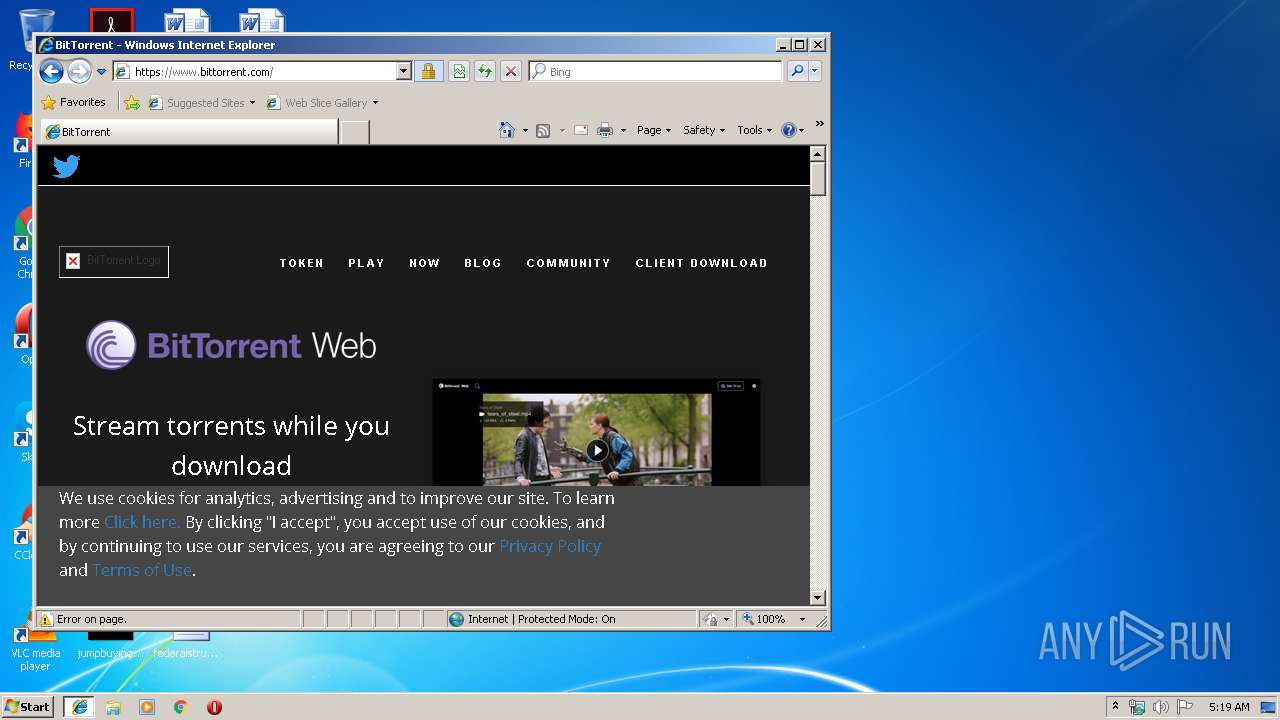Open Web Slice Gallery link
Image resolution: width=1280 pixels, height=720 pixels.
[x=323, y=103]
